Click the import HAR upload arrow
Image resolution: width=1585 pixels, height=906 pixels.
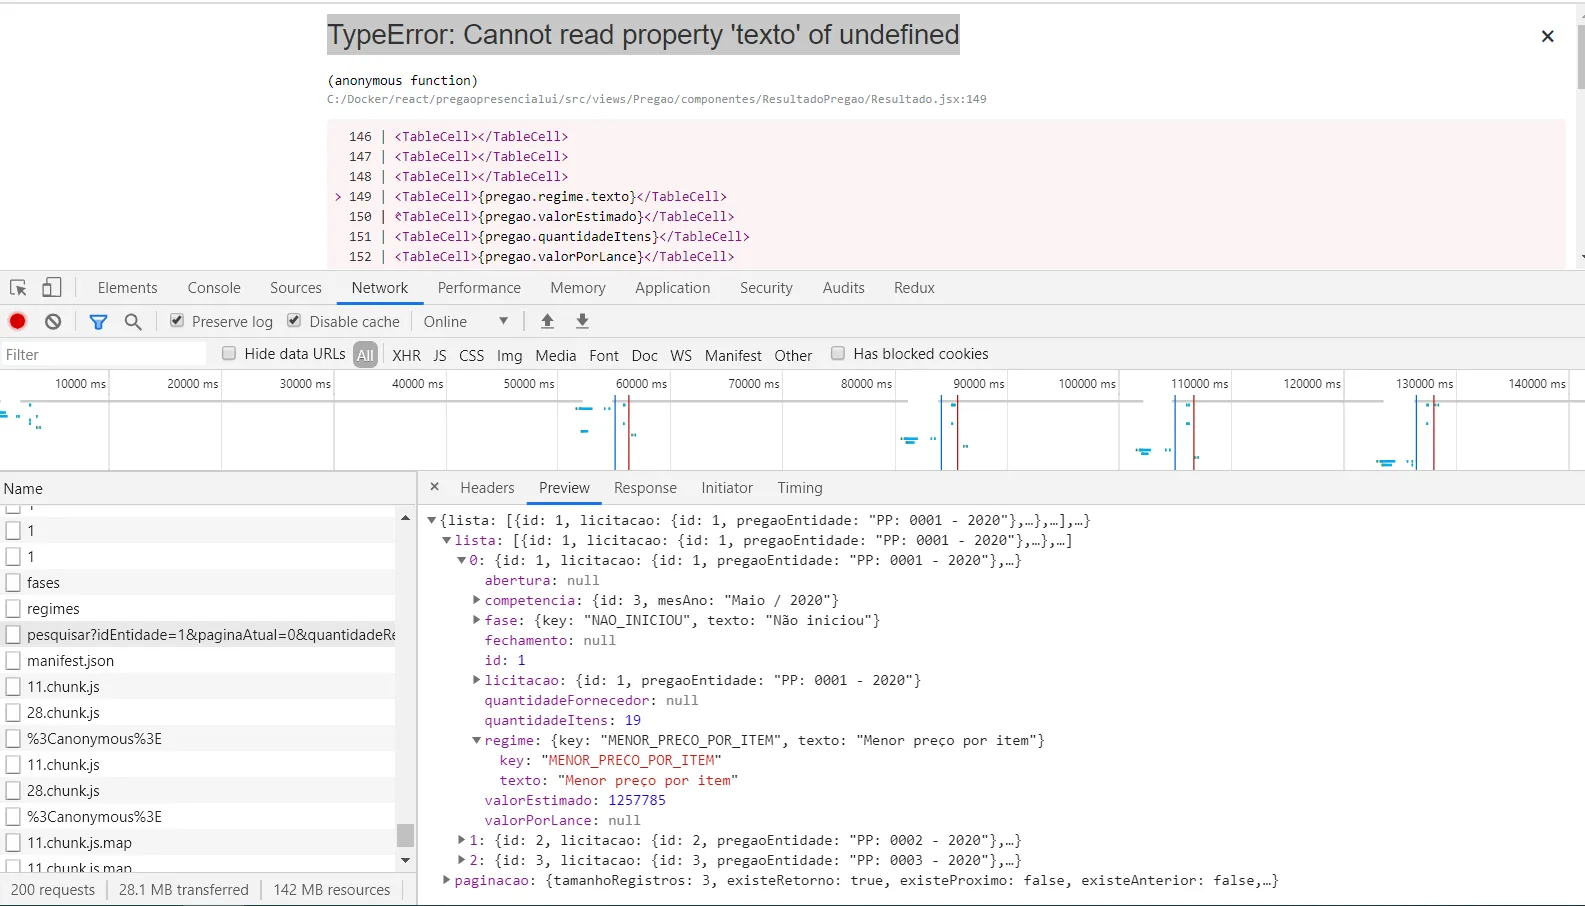click(547, 321)
